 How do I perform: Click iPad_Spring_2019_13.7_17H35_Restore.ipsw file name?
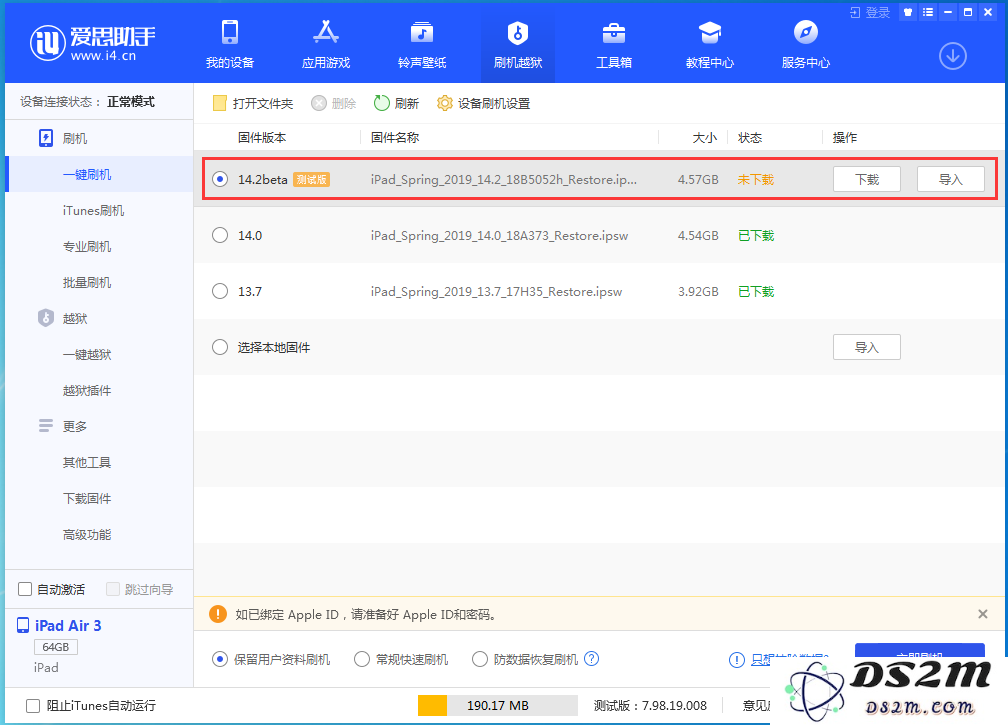pyautogui.click(x=496, y=291)
